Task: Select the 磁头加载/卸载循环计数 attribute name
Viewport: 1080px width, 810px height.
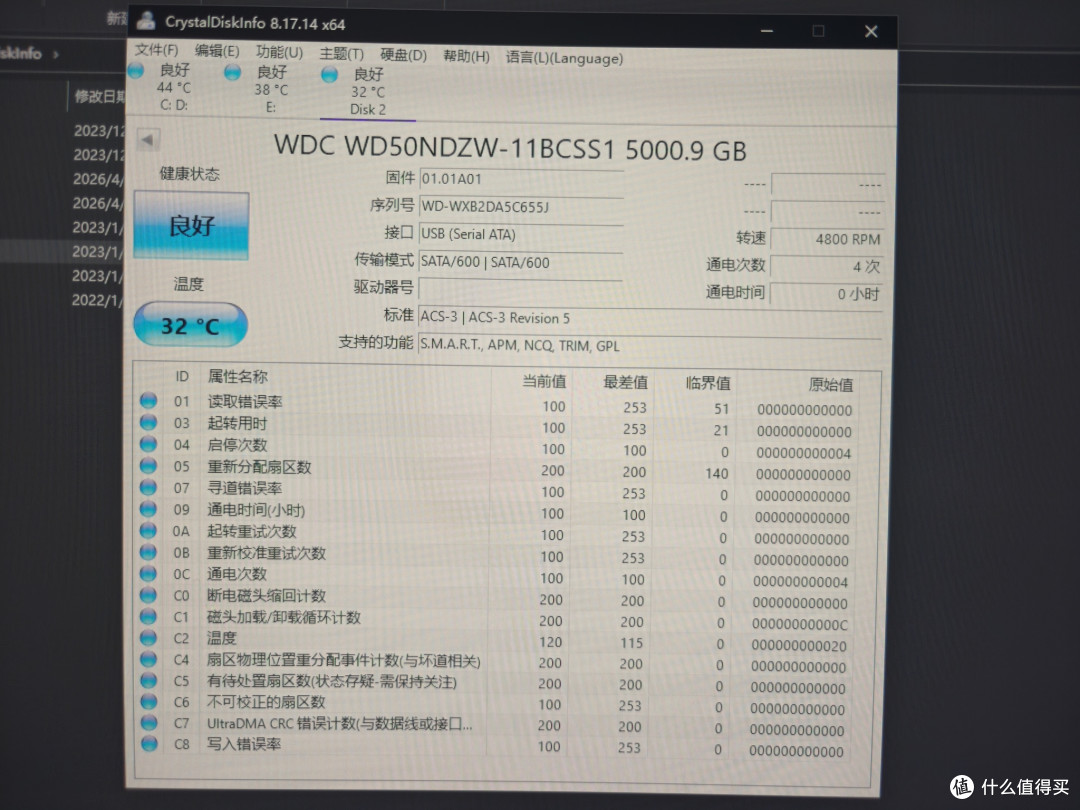Action: click(x=284, y=617)
